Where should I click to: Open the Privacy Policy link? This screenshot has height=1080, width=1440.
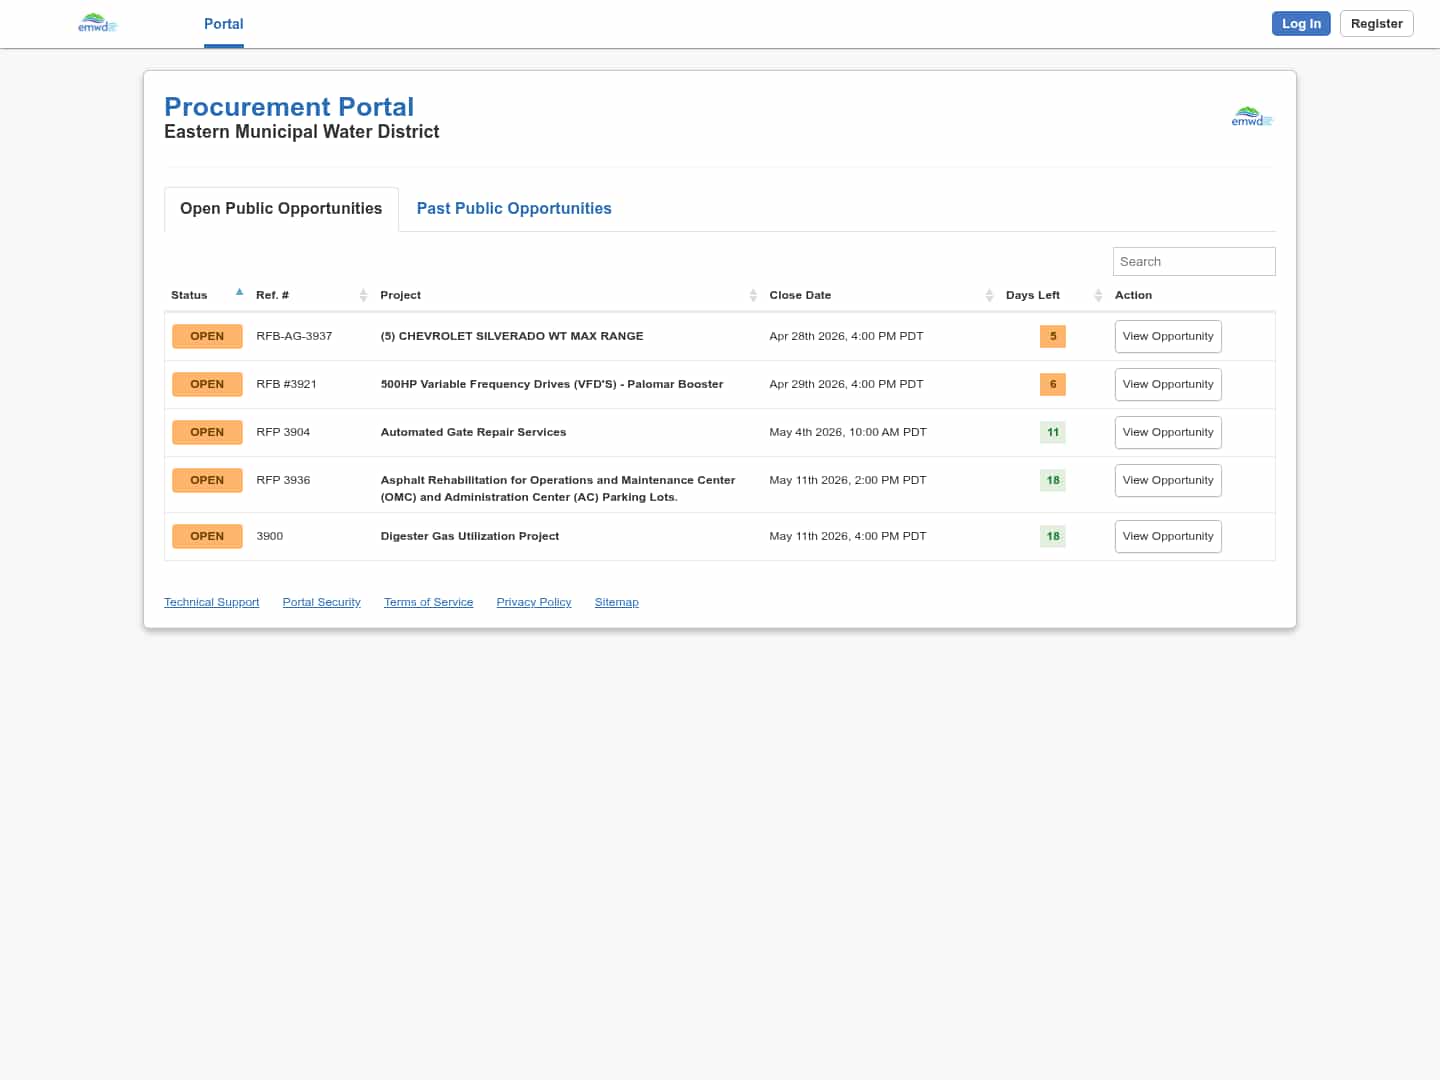[533, 602]
